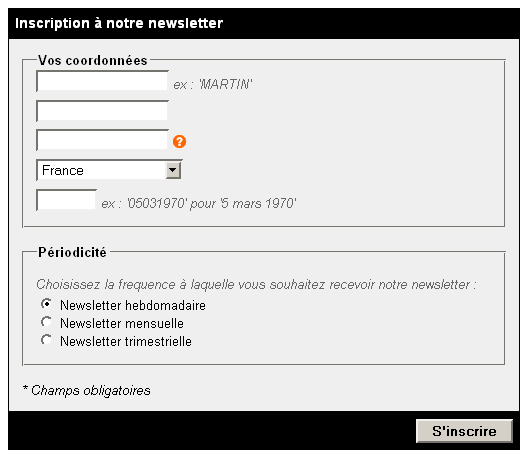Viewport: 532px width, 461px height.
Task: Click the 'Newsletter trimestrielle' label text
Action: (x=126, y=341)
